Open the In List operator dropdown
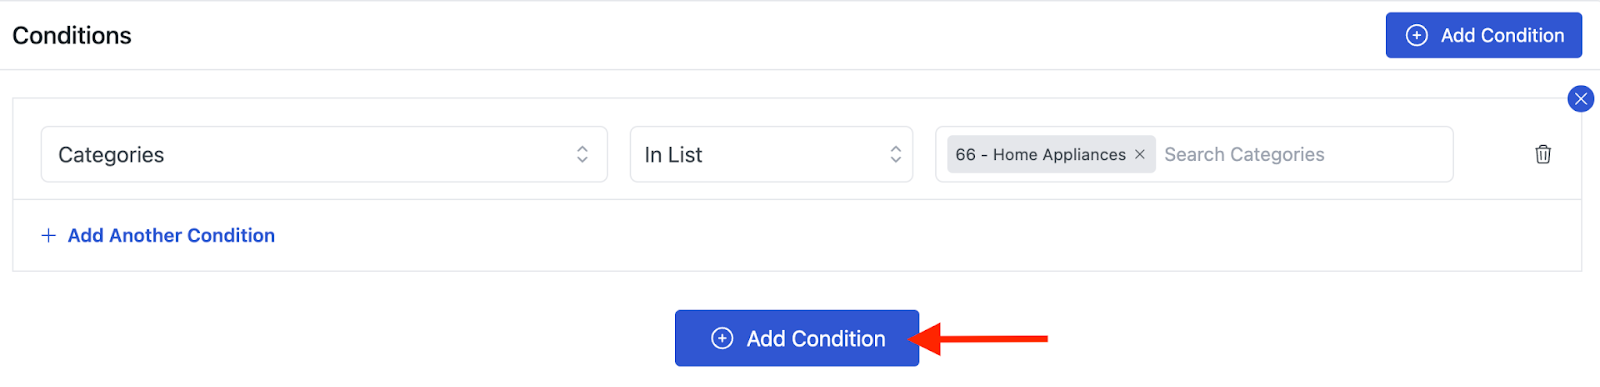Image resolution: width=1600 pixels, height=387 pixels. pos(771,154)
